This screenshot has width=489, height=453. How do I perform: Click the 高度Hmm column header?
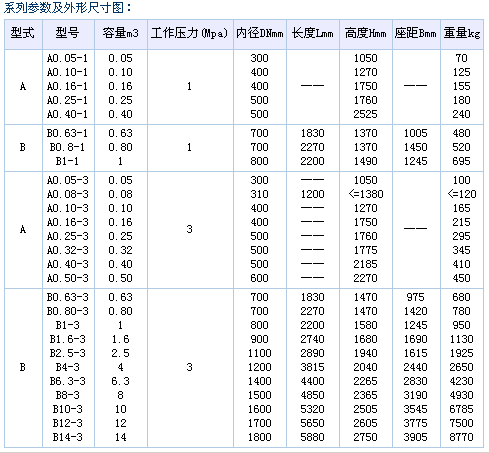tap(366, 34)
